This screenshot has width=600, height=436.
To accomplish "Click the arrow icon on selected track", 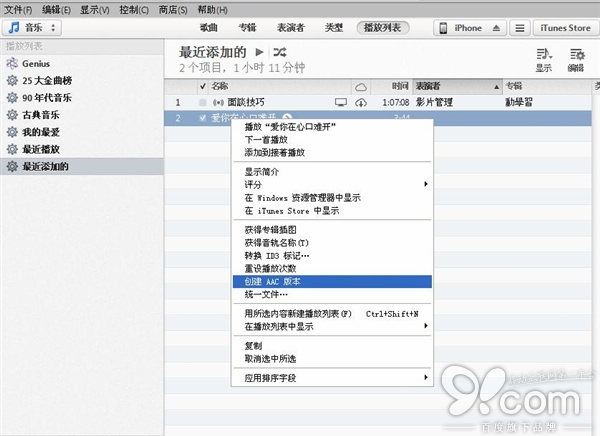I will click(x=287, y=117).
